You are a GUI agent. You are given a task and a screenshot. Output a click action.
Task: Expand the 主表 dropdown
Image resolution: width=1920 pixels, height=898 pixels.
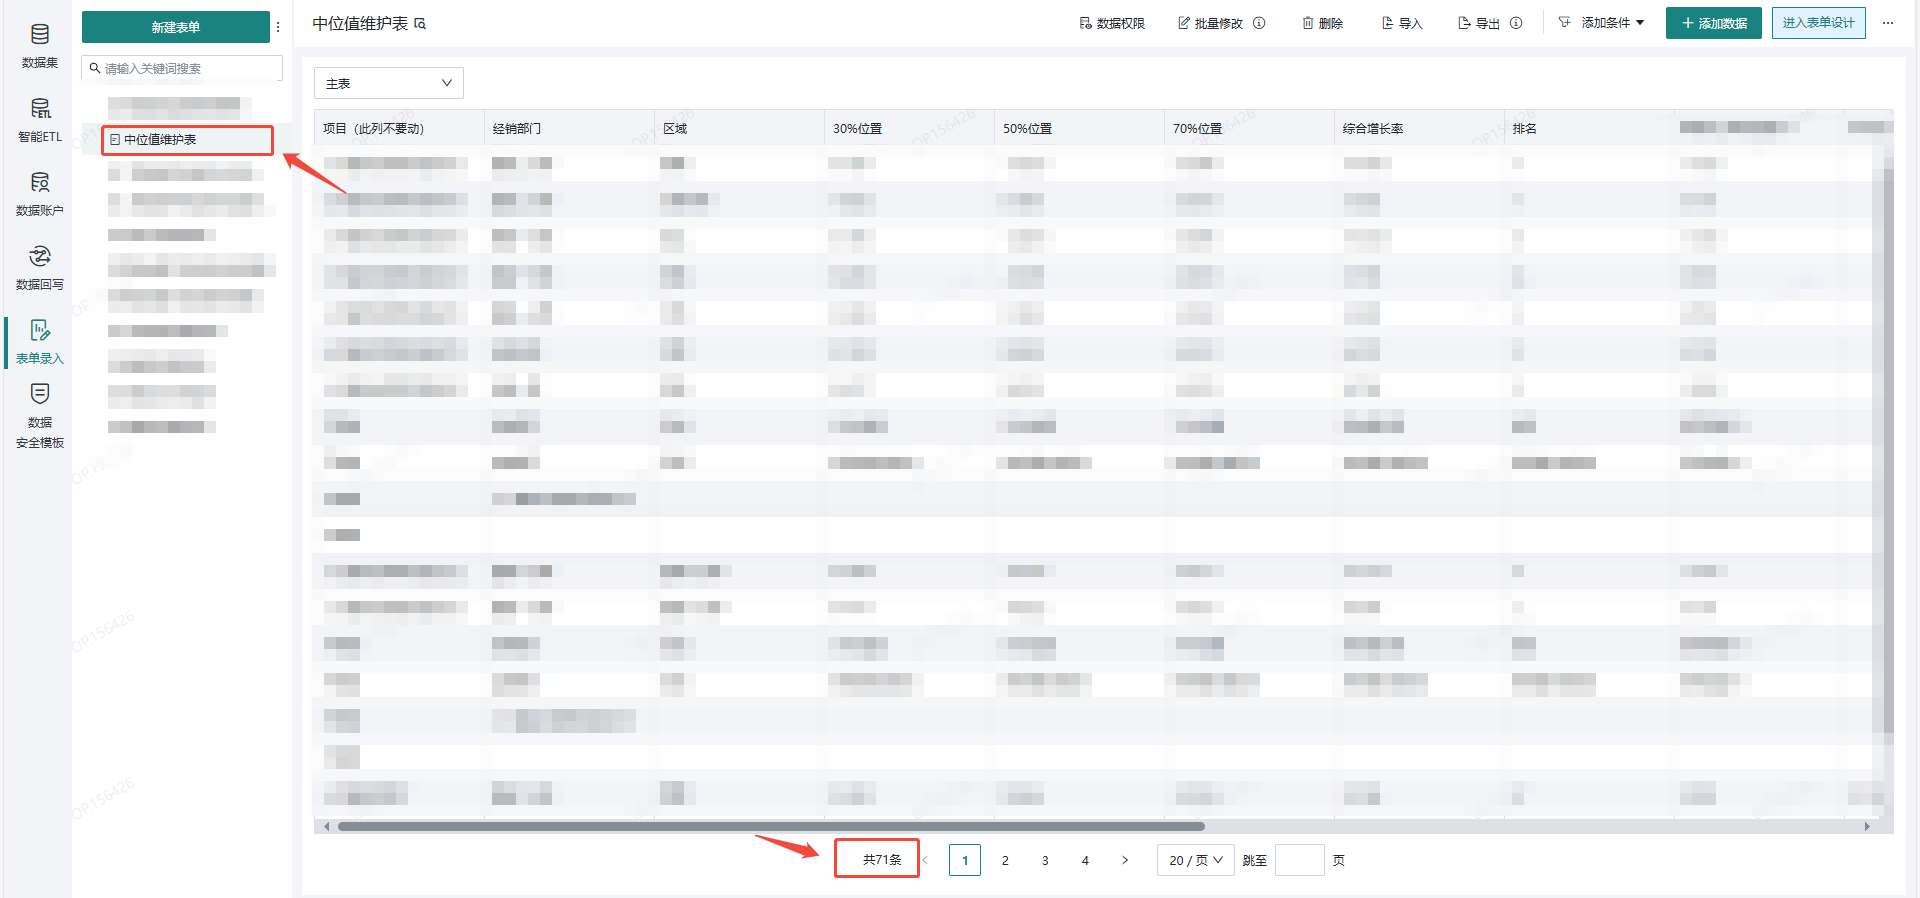pyautogui.click(x=388, y=83)
